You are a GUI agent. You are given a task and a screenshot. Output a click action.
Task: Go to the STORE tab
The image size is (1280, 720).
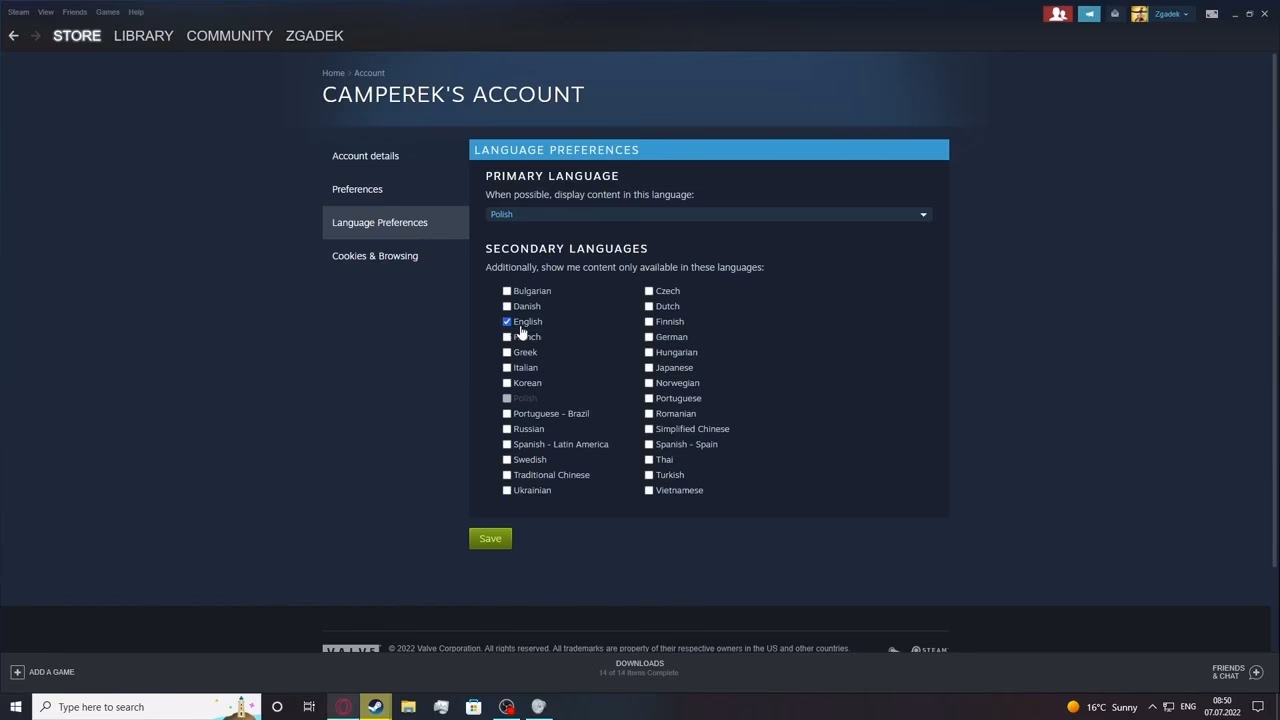tap(77, 35)
